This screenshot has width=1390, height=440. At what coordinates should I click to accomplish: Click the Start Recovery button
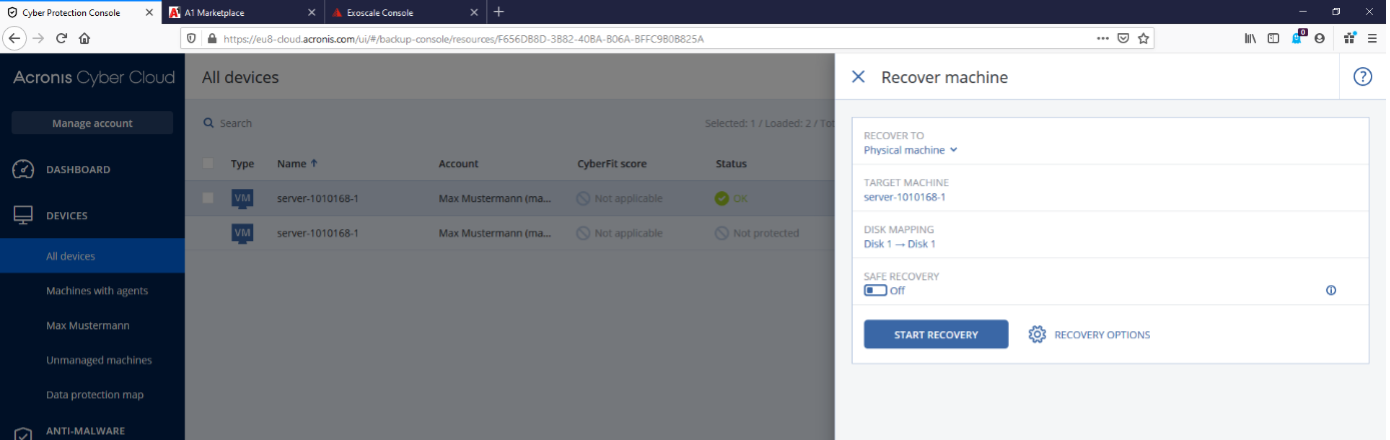[936, 334]
